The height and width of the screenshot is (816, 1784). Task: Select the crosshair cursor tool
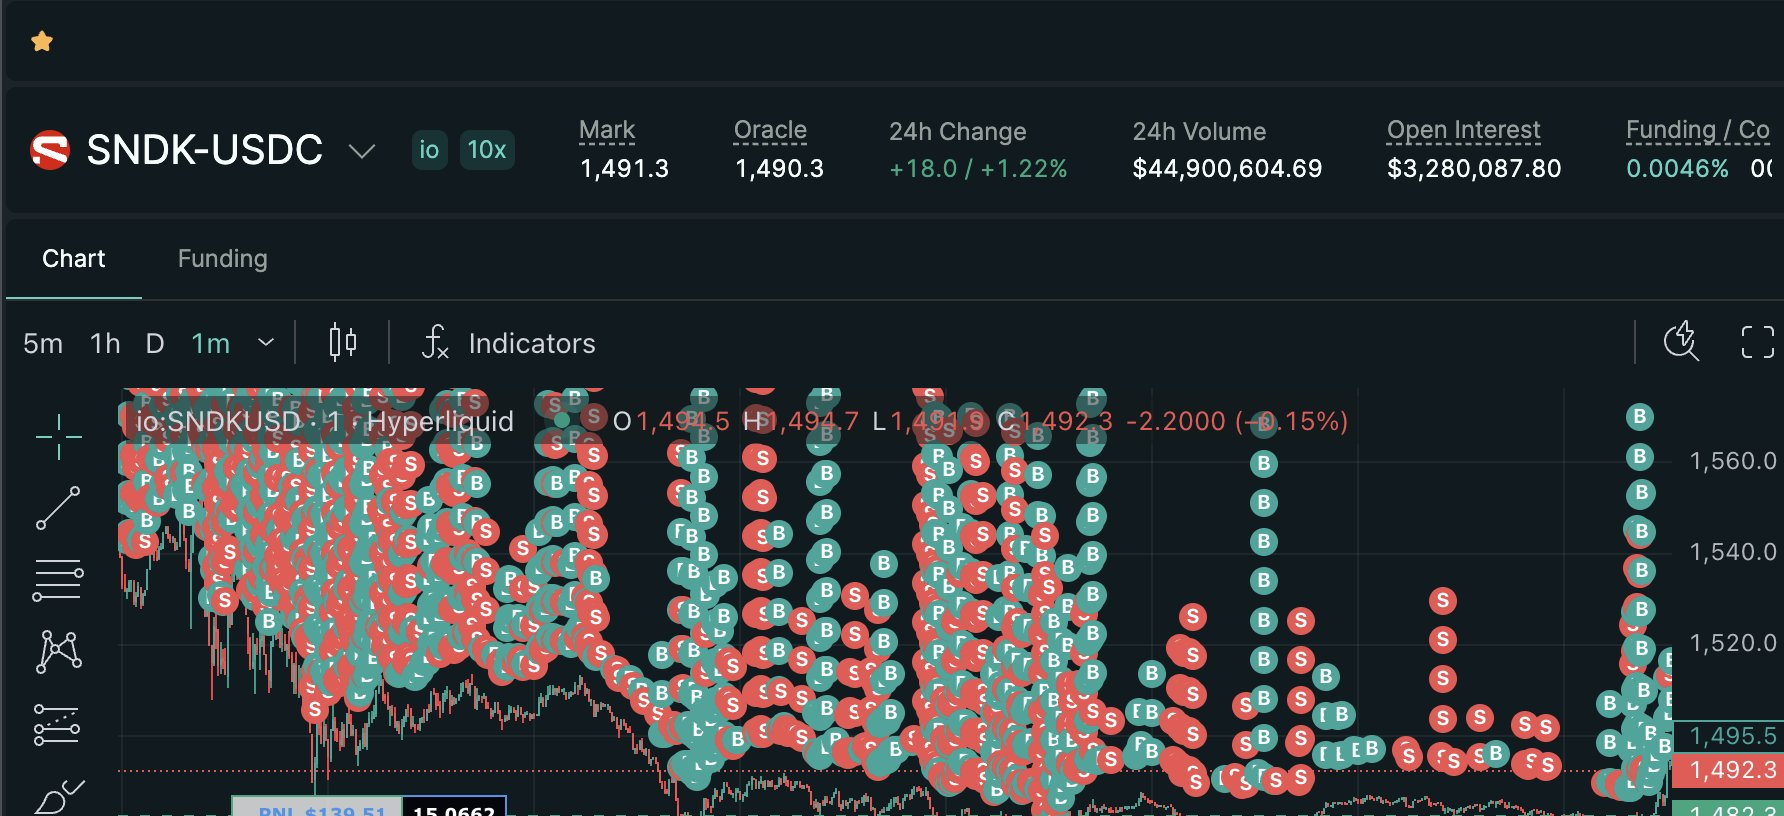coord(59,437)
